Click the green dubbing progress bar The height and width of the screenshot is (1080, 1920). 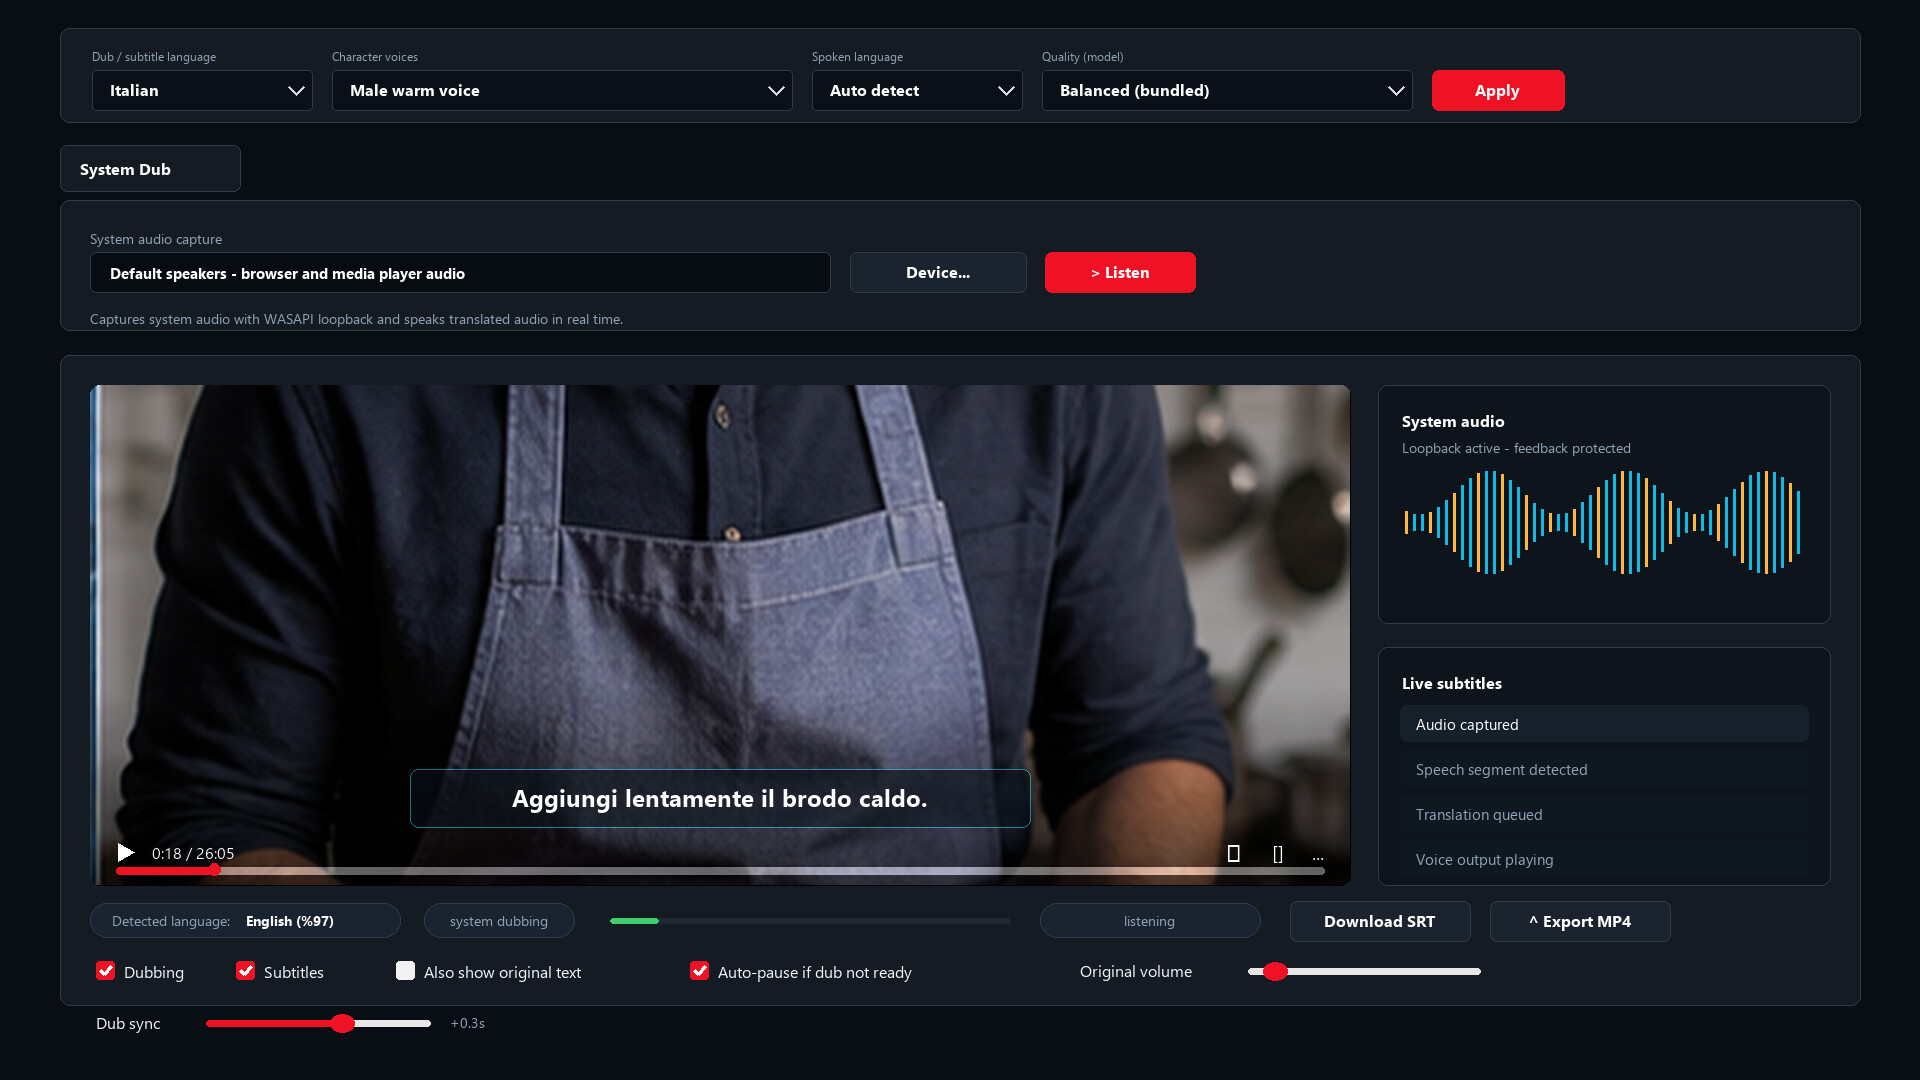tap(810, 921)
